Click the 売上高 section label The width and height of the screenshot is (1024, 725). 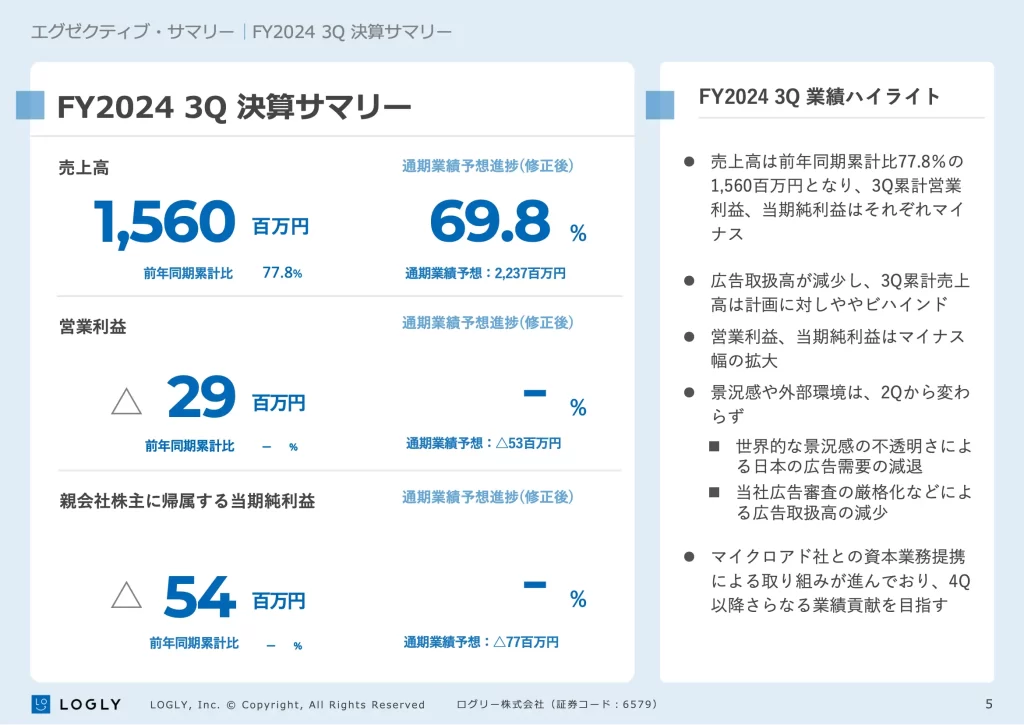pyautogui.click(x=84, y=168)
